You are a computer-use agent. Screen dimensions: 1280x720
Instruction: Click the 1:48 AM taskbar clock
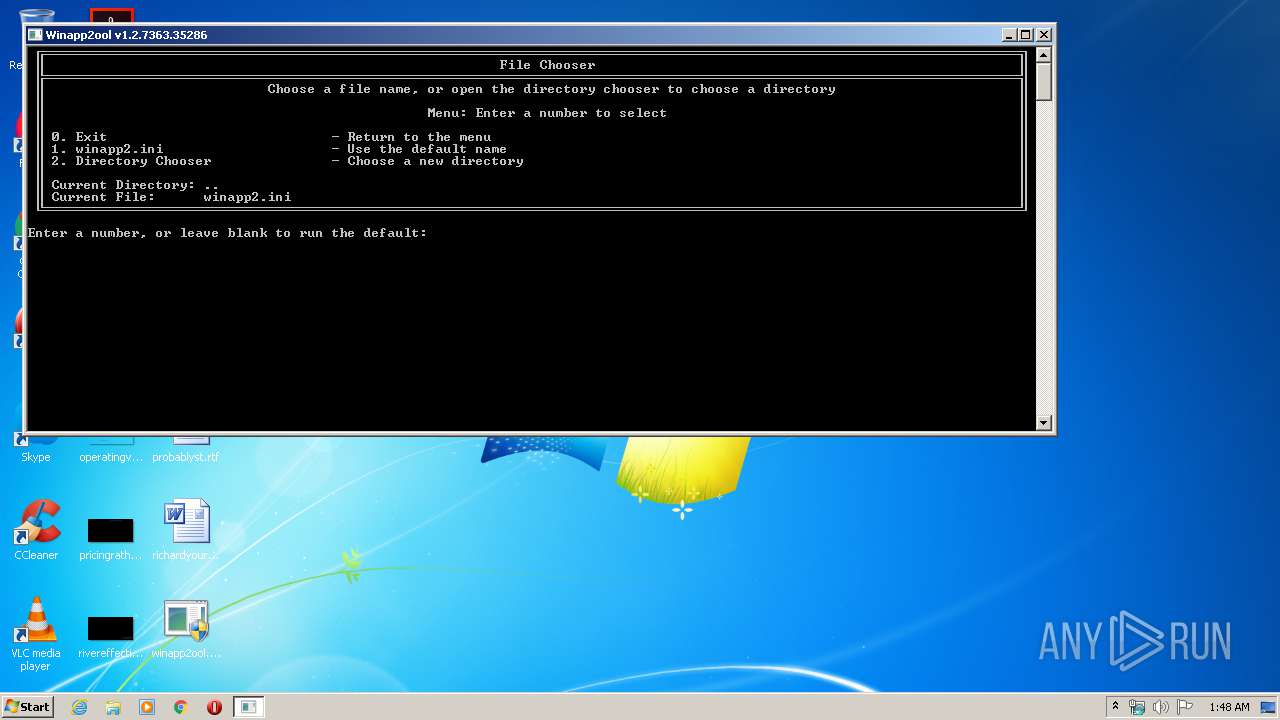click(x=1229, y=707)
